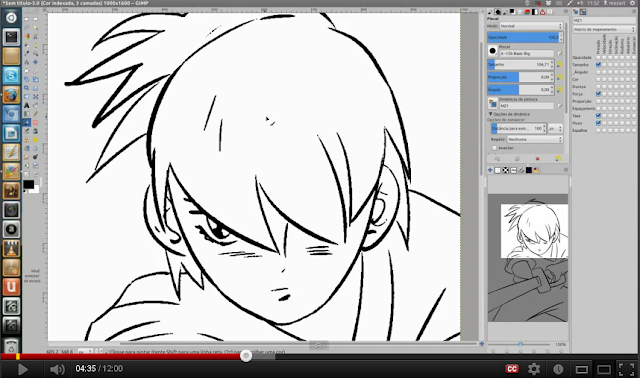This screenshot has height=378, width=640.
Task: Switch to the black-white gradient tab icon
Action: pos(535,12)
